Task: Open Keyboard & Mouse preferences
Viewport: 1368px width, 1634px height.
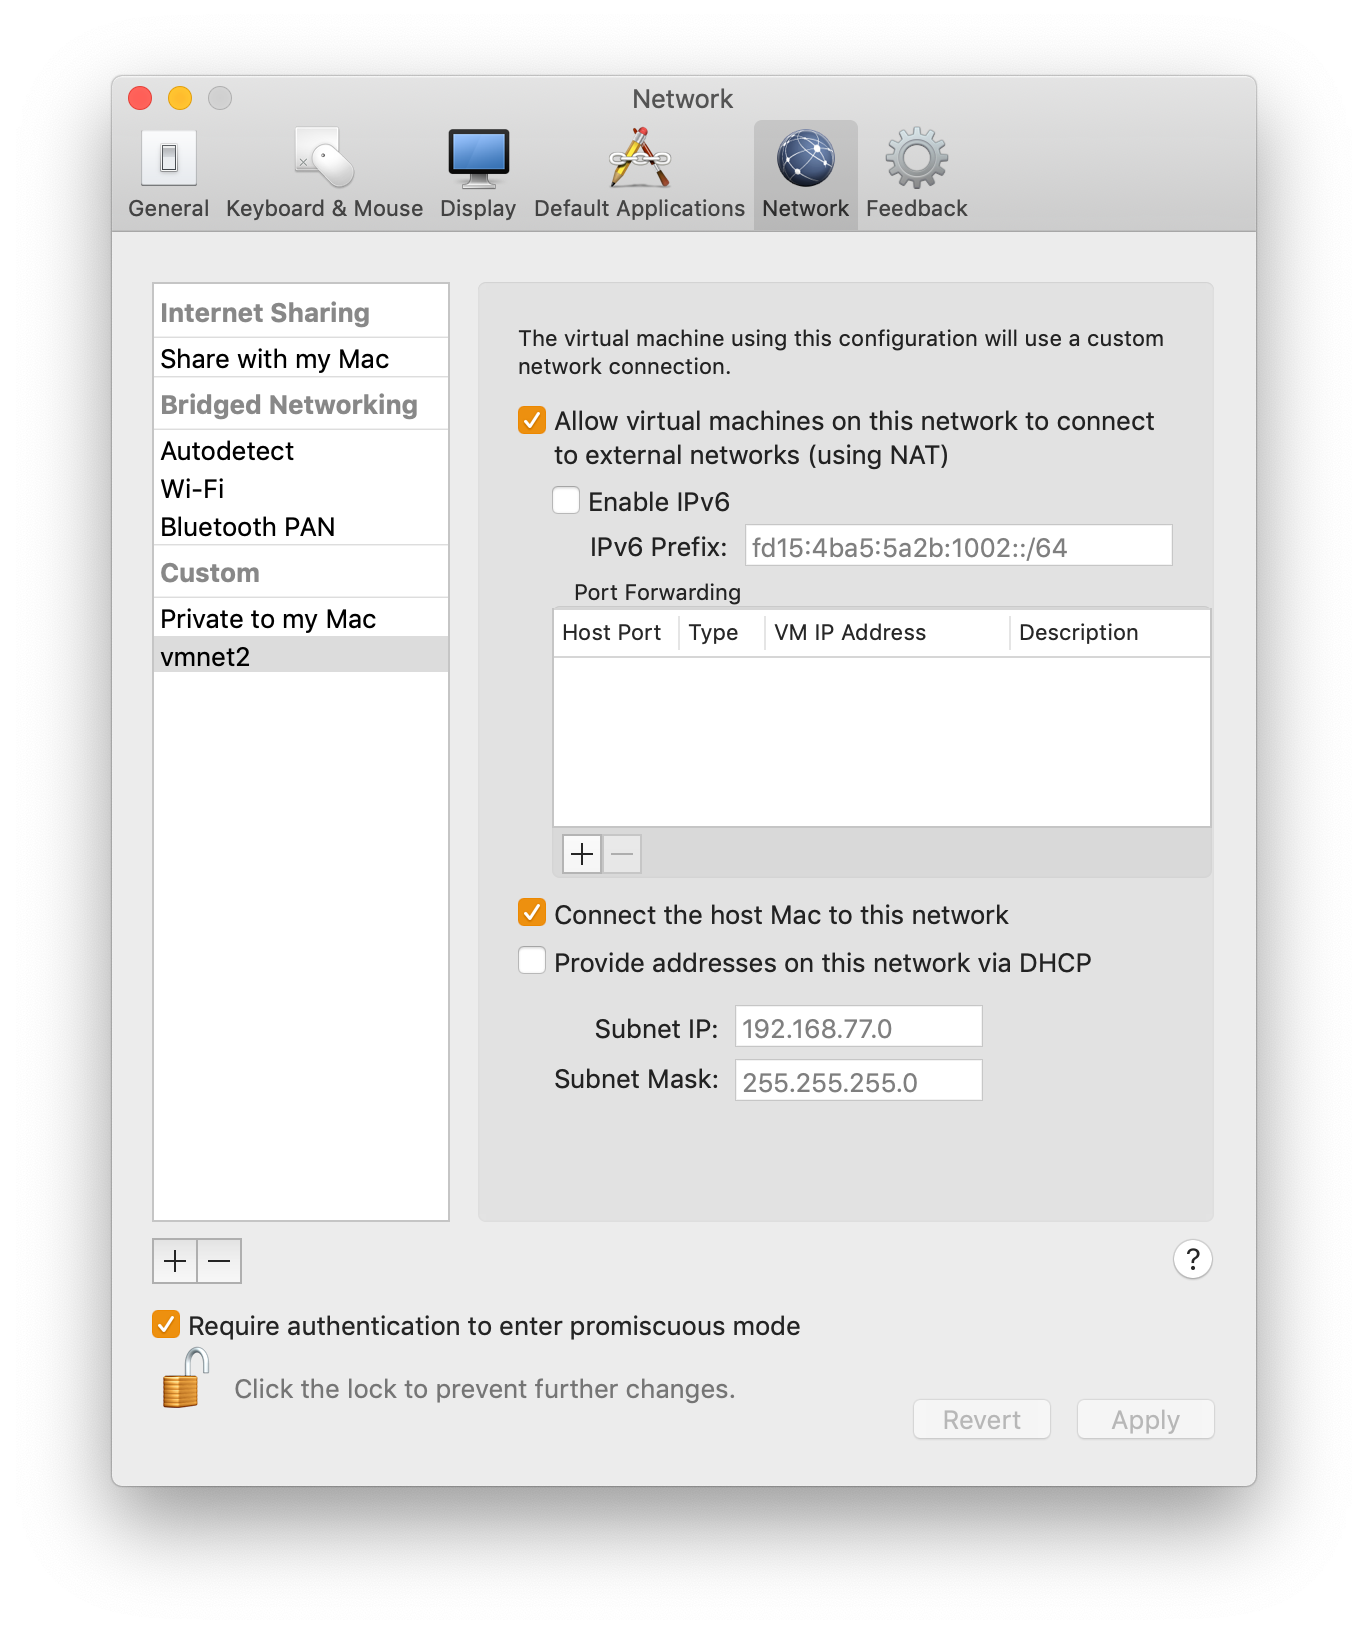Action: (324, 175)
